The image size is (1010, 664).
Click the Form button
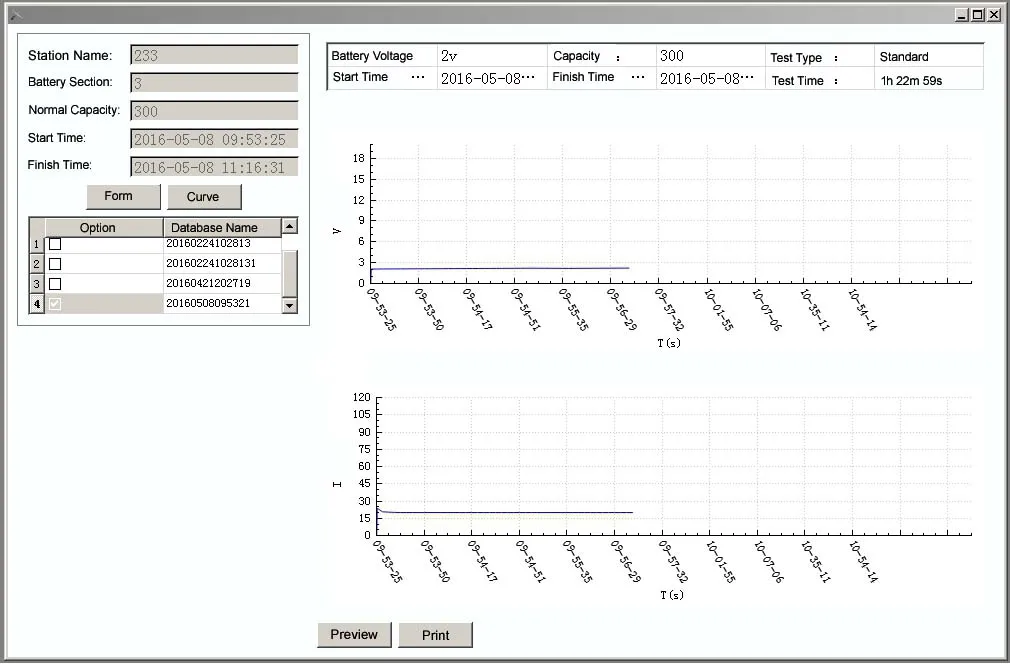(123, 196)
